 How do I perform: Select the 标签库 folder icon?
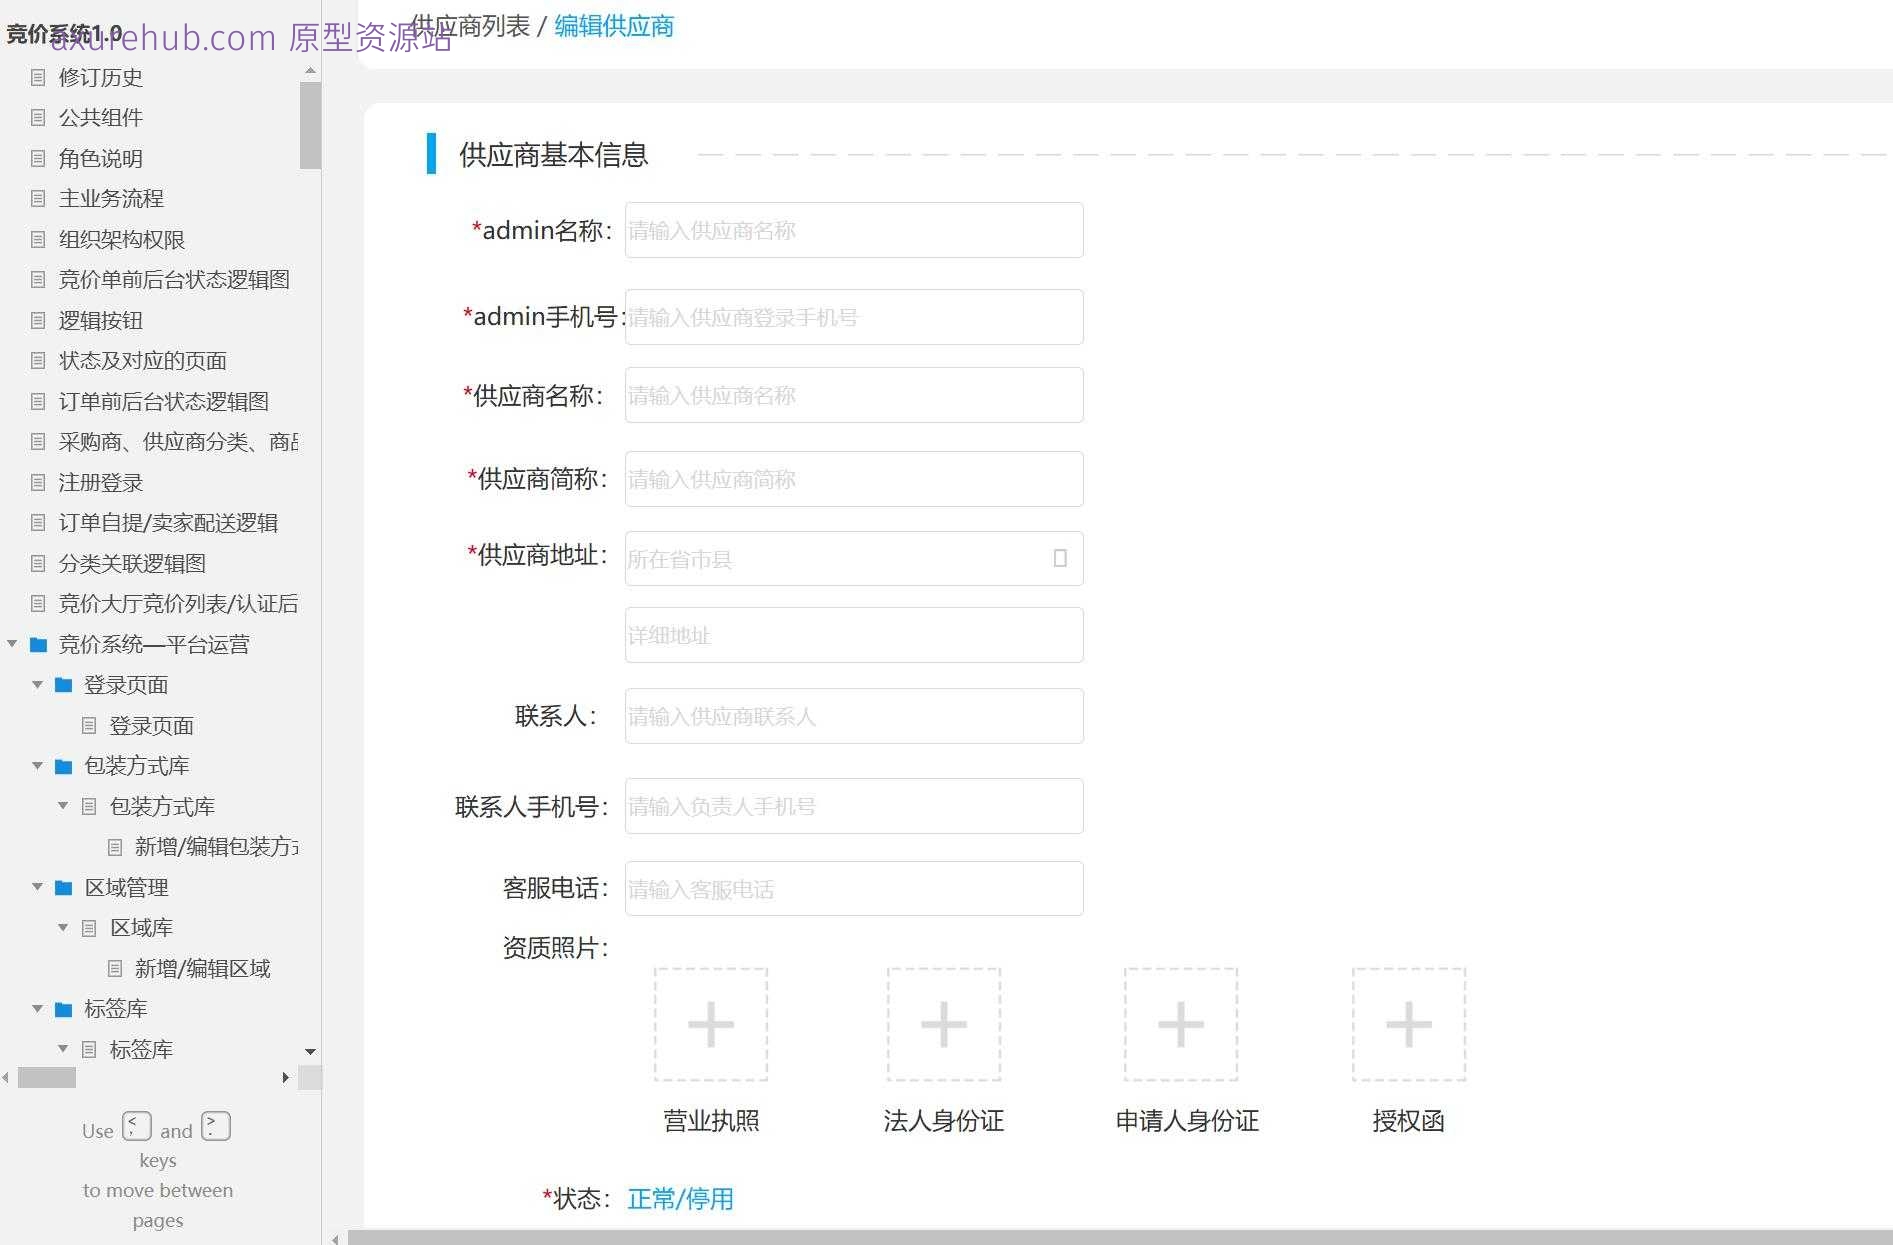click(x=63, y=1008)
